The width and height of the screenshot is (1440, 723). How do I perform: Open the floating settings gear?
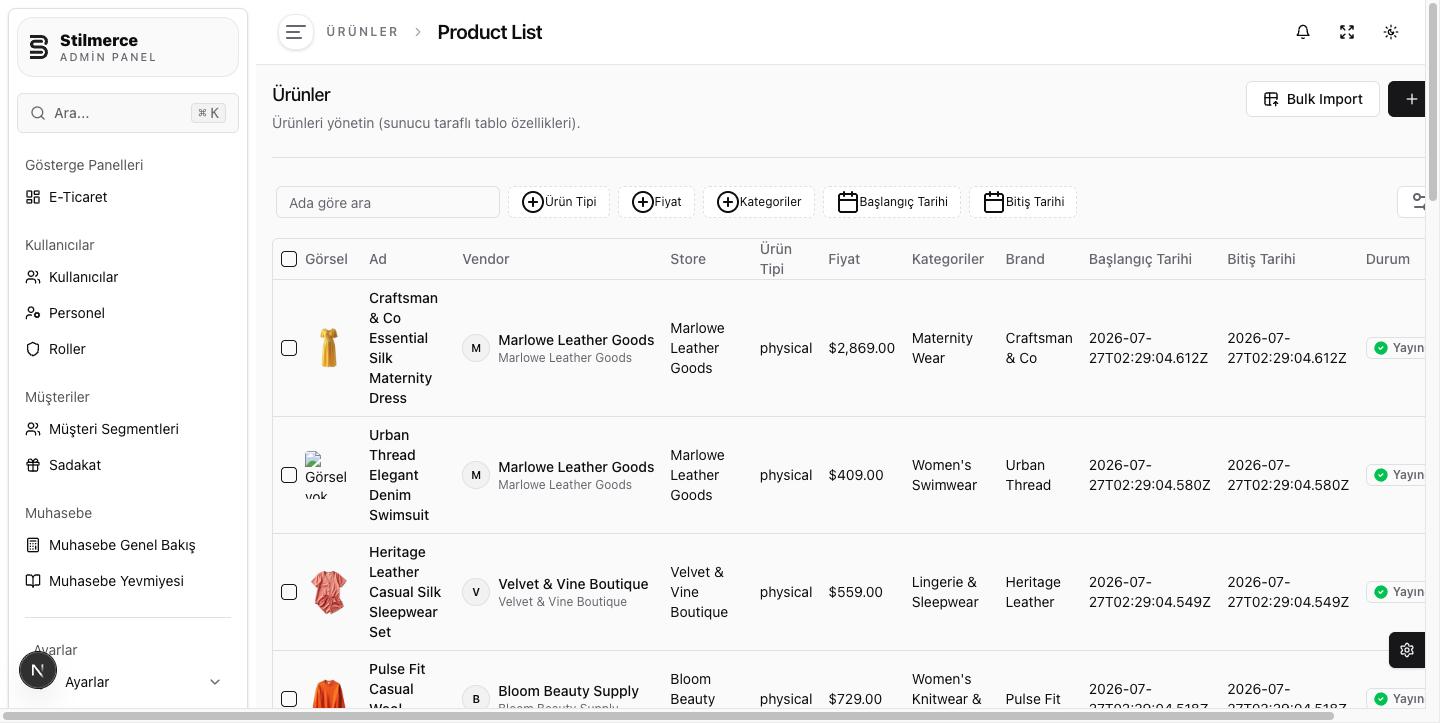point(1407,650)
